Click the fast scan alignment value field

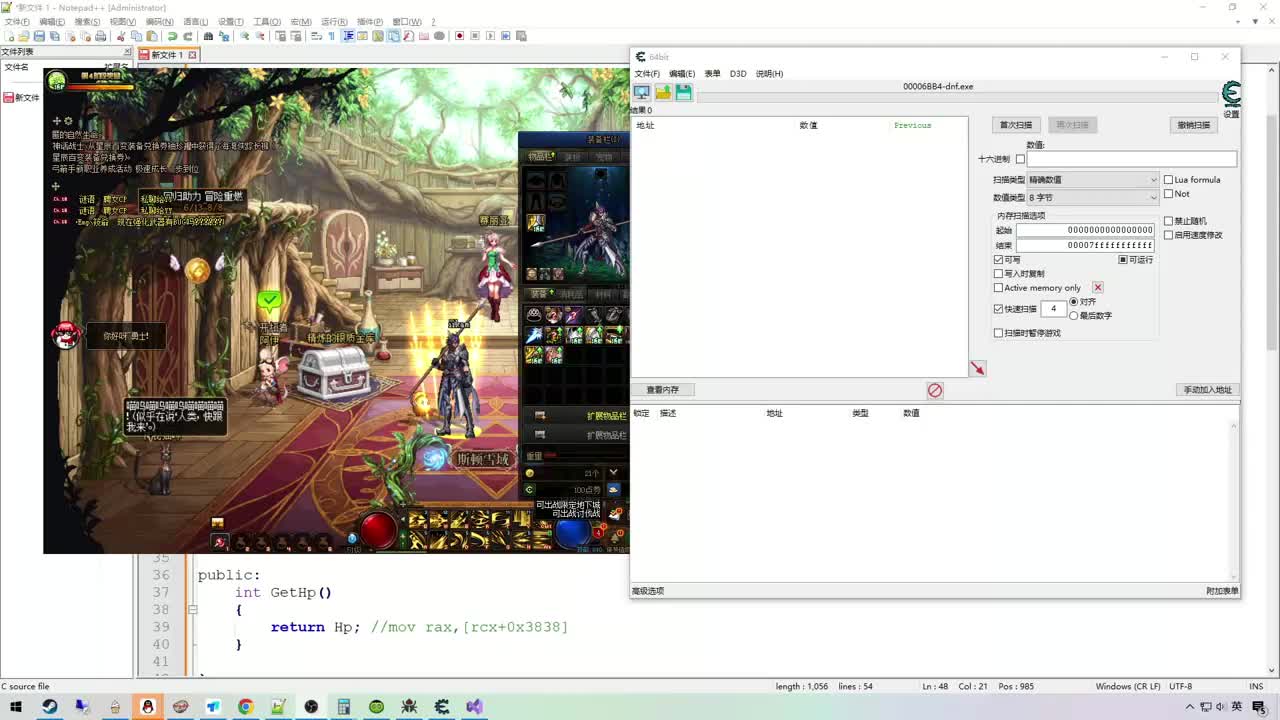(x=1053, y=309)
